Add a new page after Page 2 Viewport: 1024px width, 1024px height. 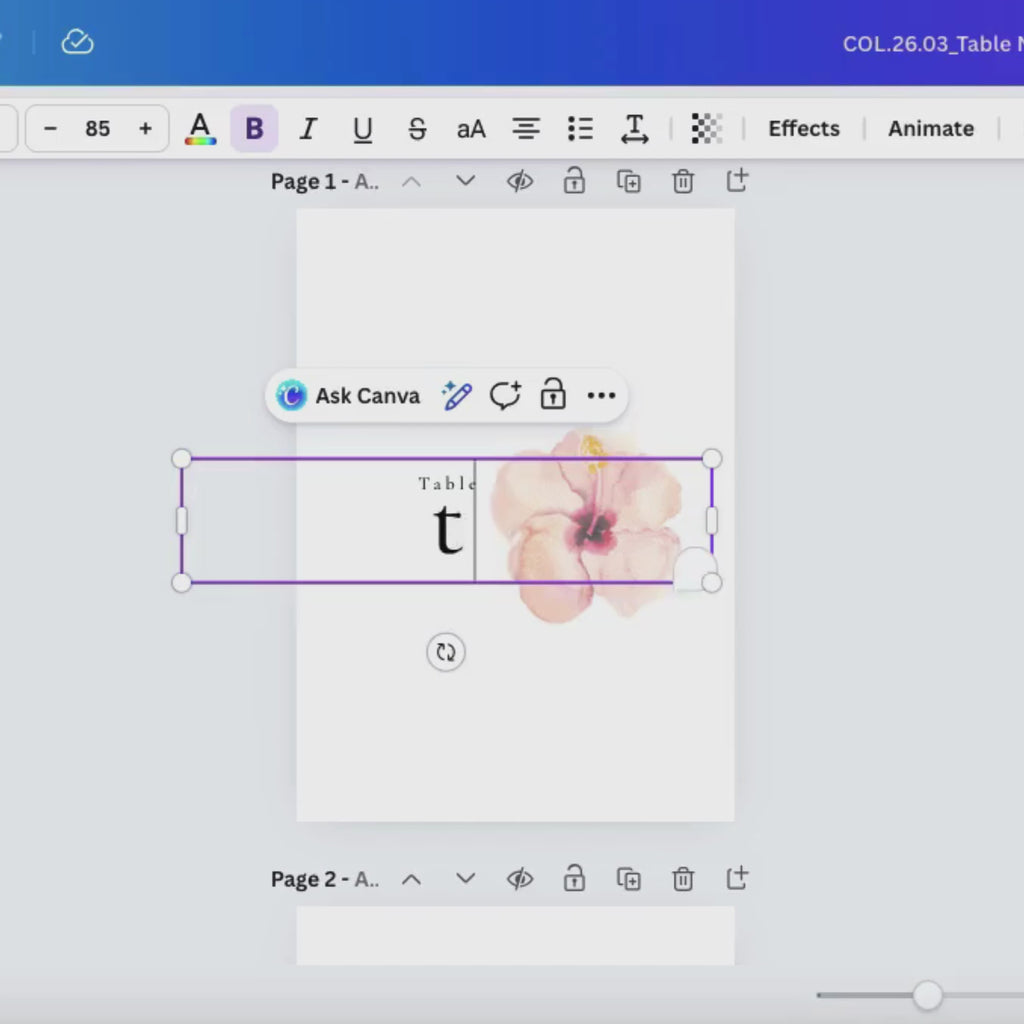tap(737, 878)
